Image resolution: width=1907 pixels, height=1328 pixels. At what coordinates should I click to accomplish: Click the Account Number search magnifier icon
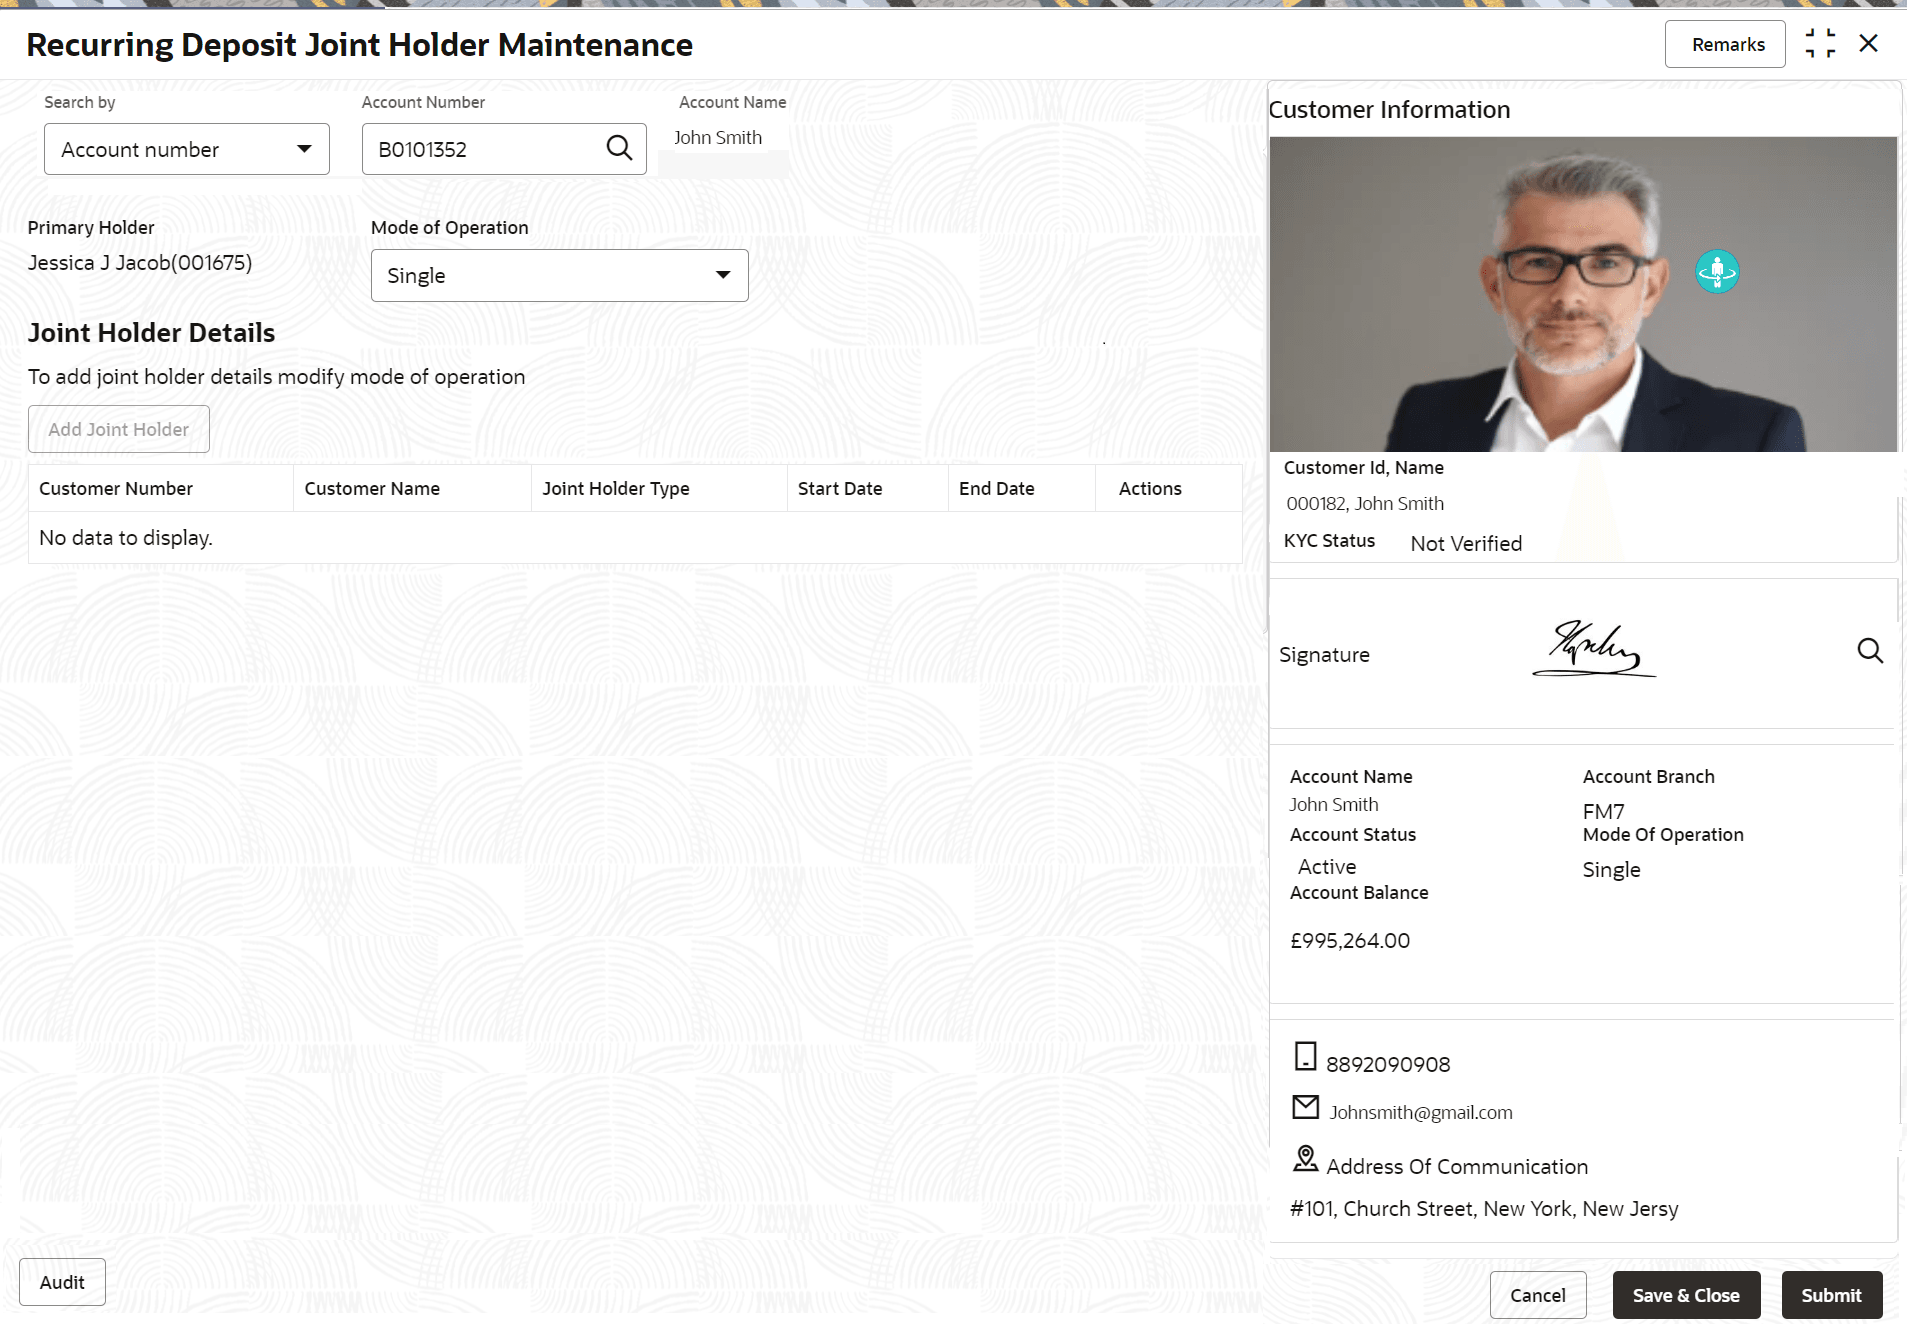point(619,148)
